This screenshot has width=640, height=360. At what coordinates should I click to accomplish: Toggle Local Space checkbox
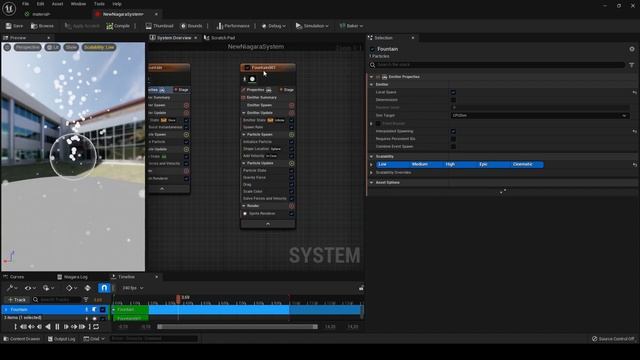point(453,92)
